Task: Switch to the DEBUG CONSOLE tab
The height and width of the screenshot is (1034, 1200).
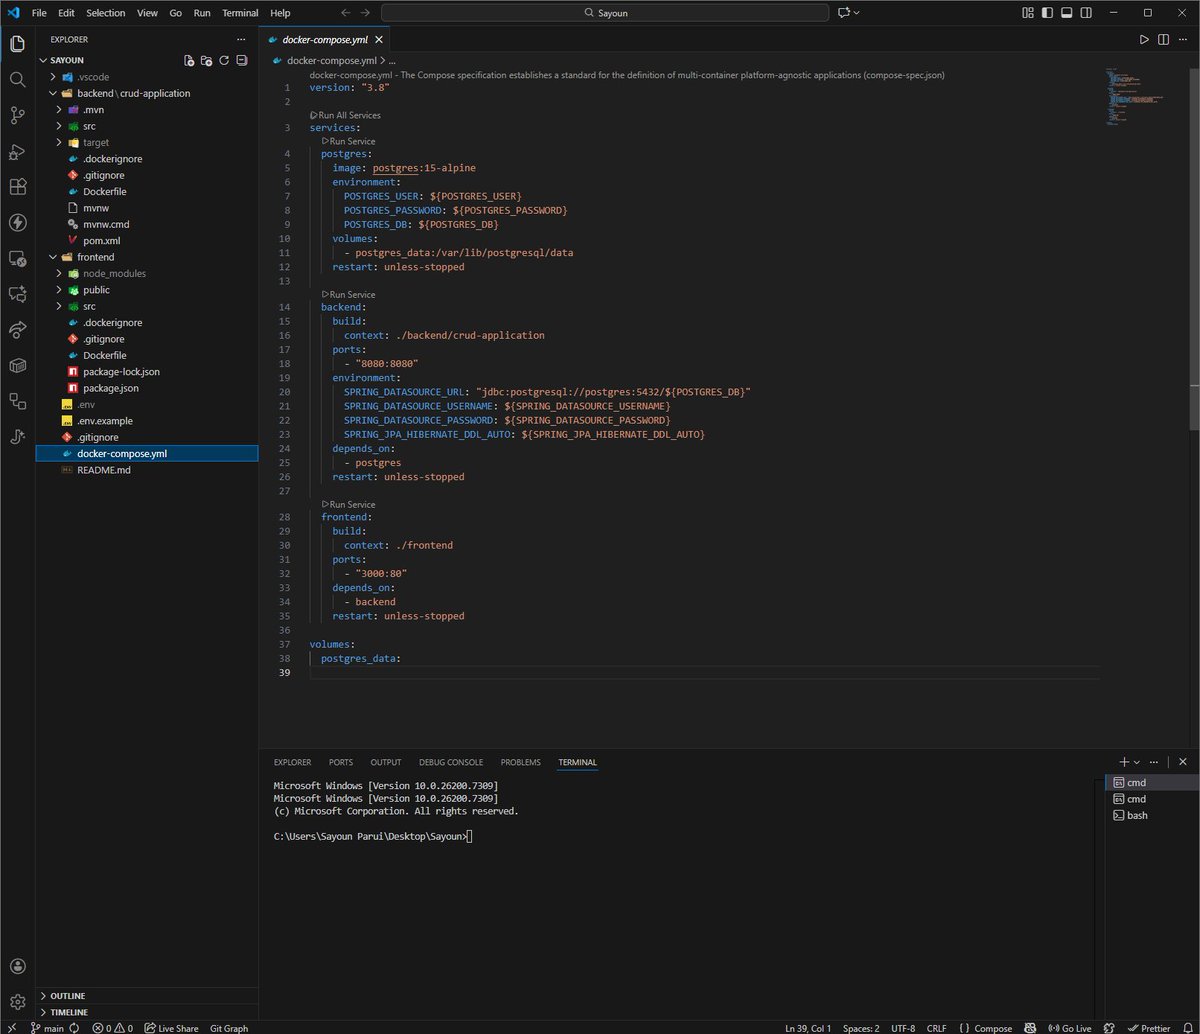Action: 451,762
